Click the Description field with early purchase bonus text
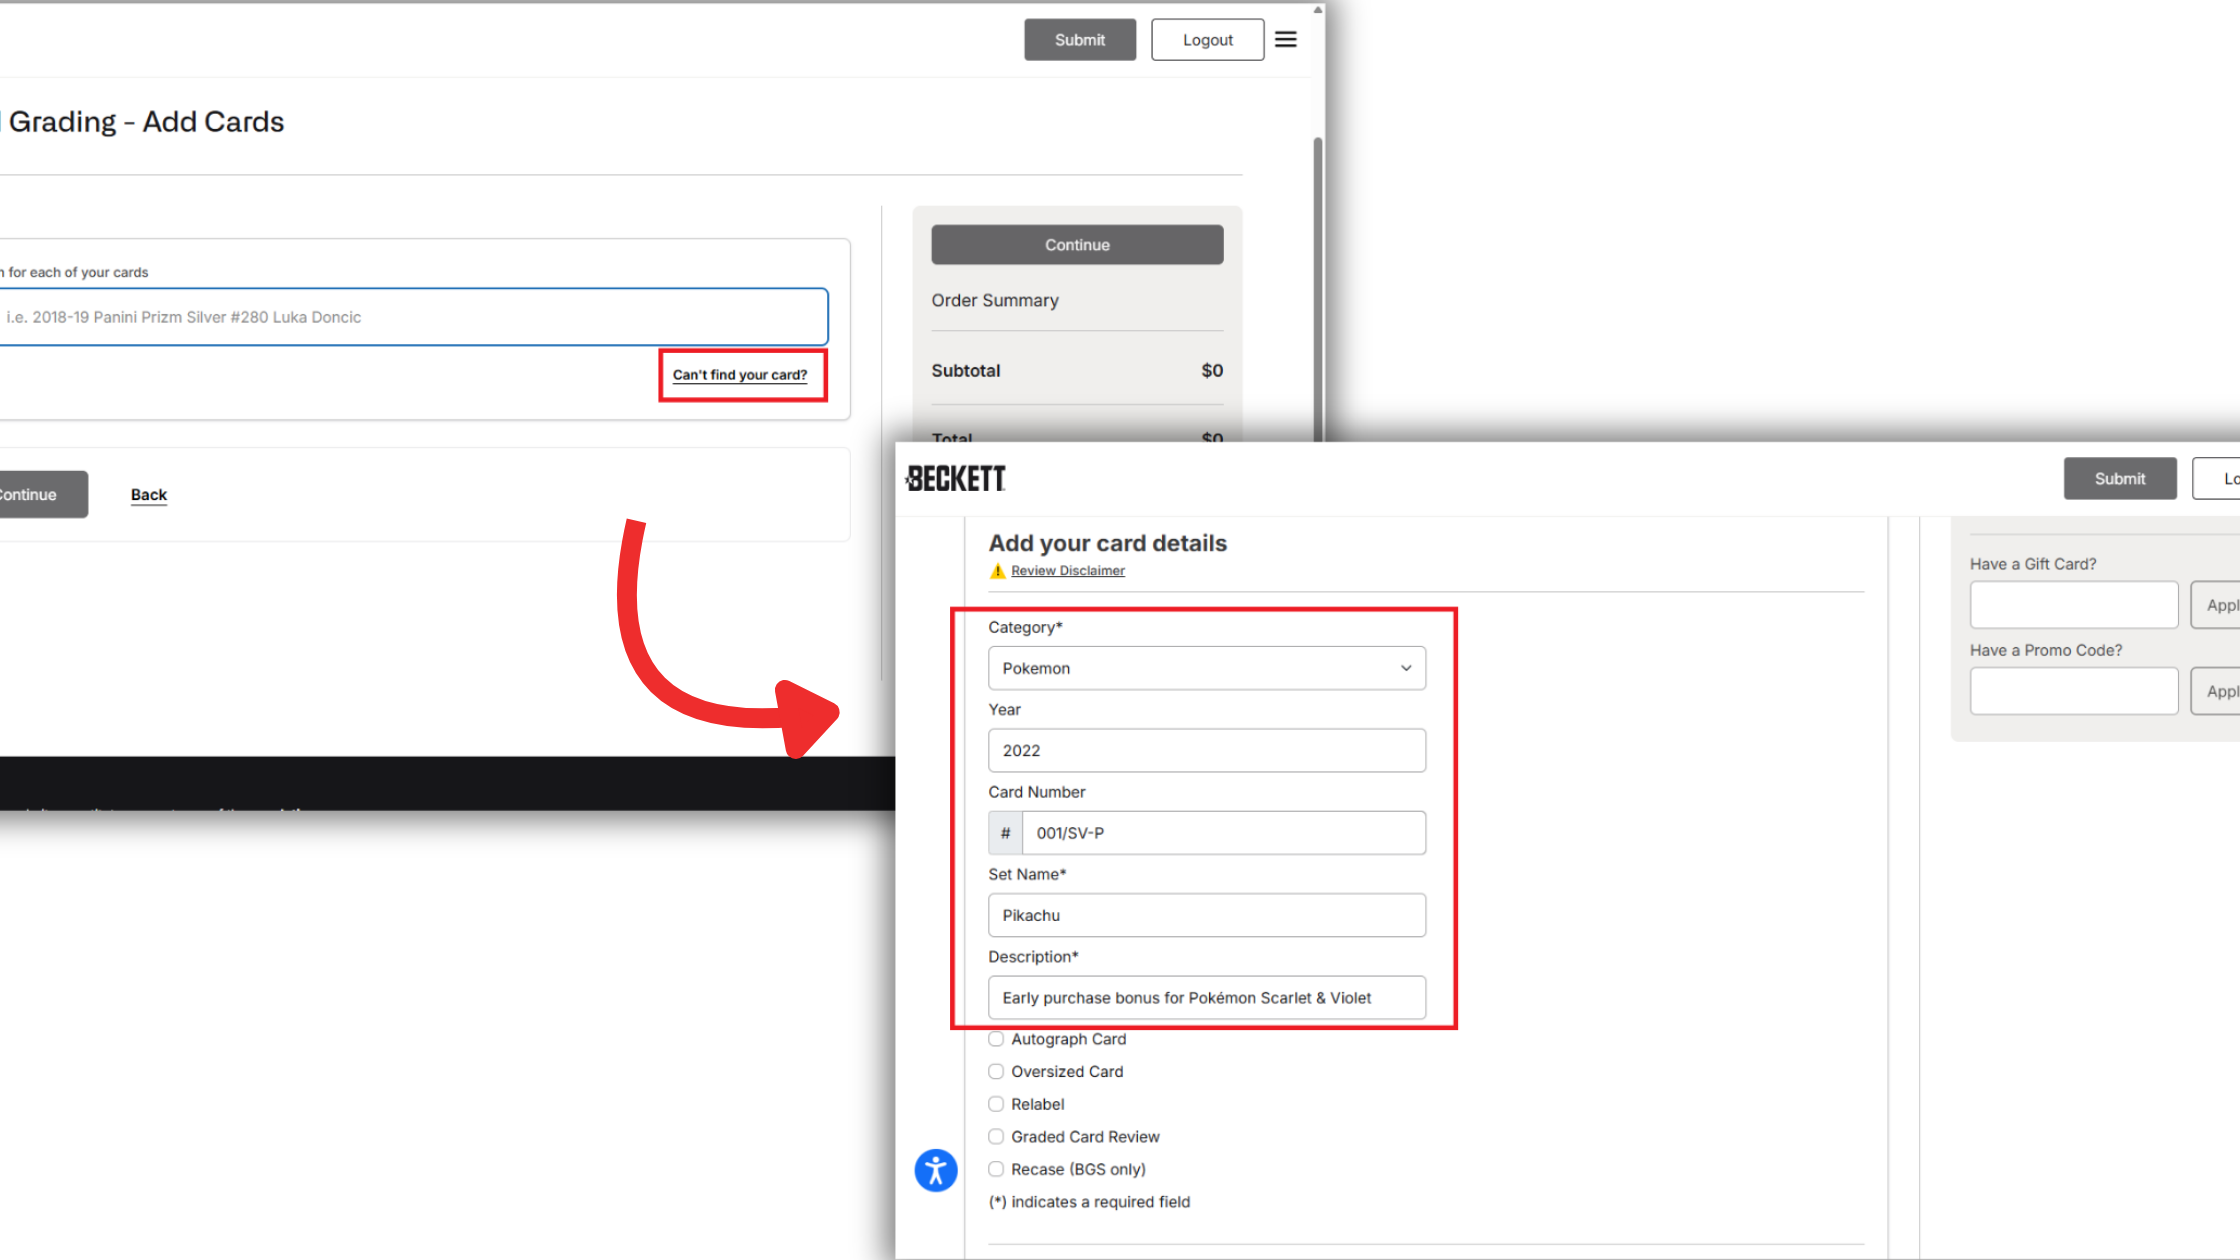This screenshot has height=1260, width=2240. [x=1207, y=998]
